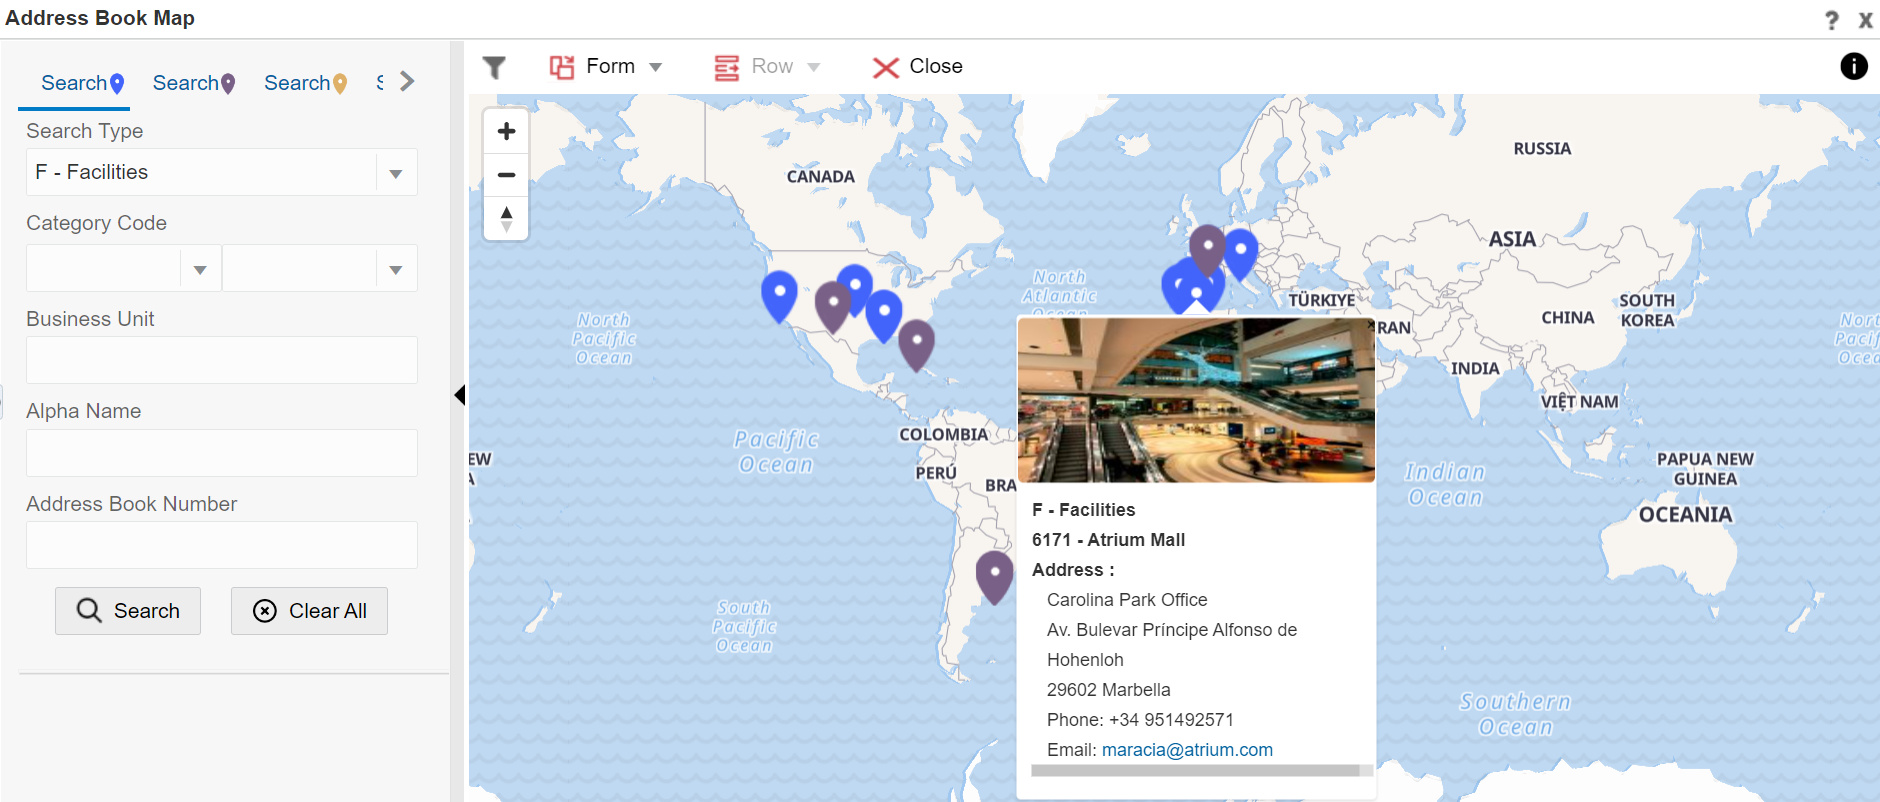Viewport: 1880px width, 802px height.
Task: Open the Row menu
Action: pyautogui.click(x=768, y=66)
